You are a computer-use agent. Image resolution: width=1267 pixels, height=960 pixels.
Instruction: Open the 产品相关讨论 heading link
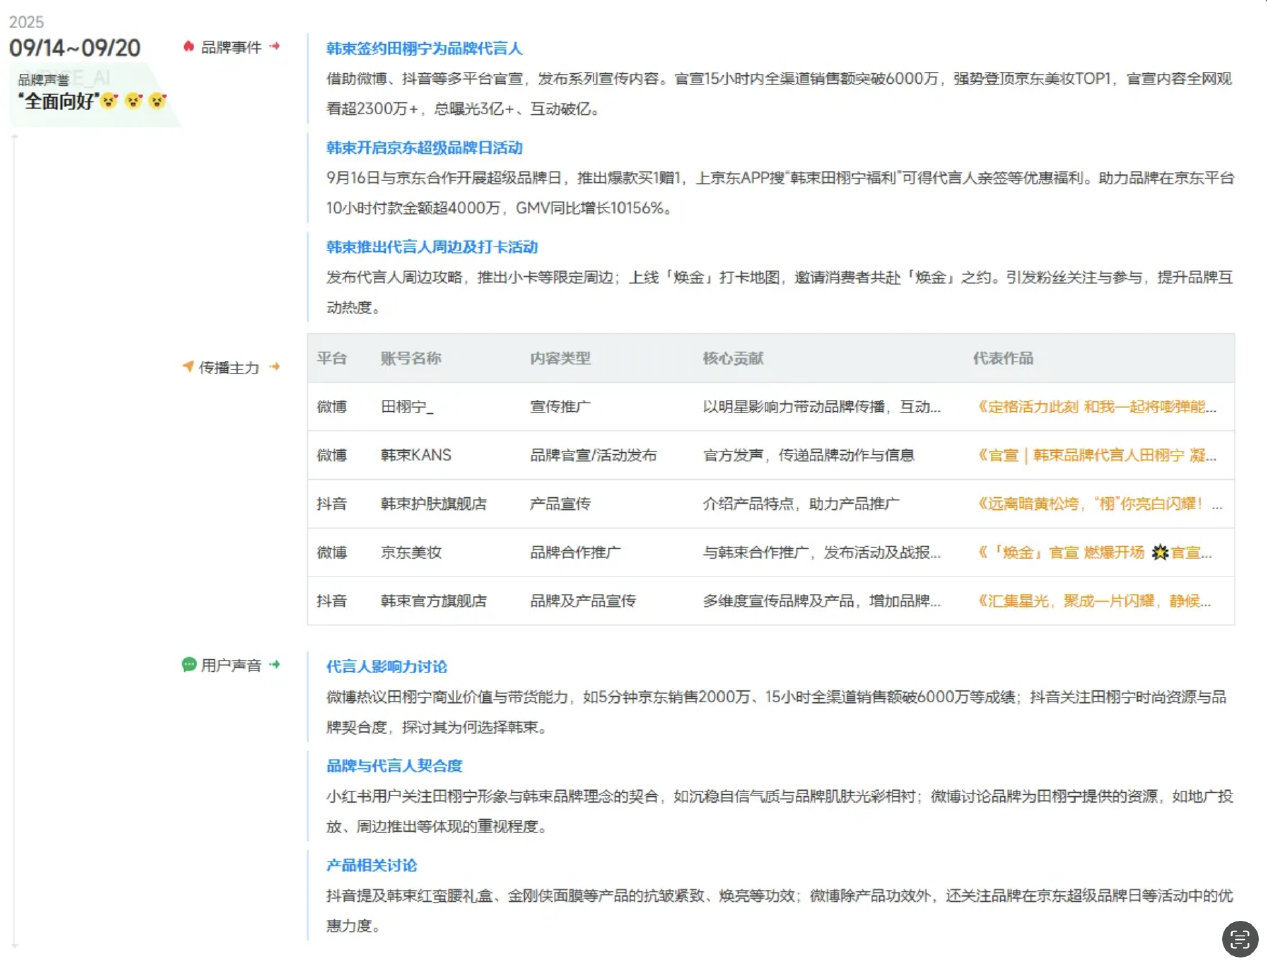pyautogui.click(x=372, y=865)
